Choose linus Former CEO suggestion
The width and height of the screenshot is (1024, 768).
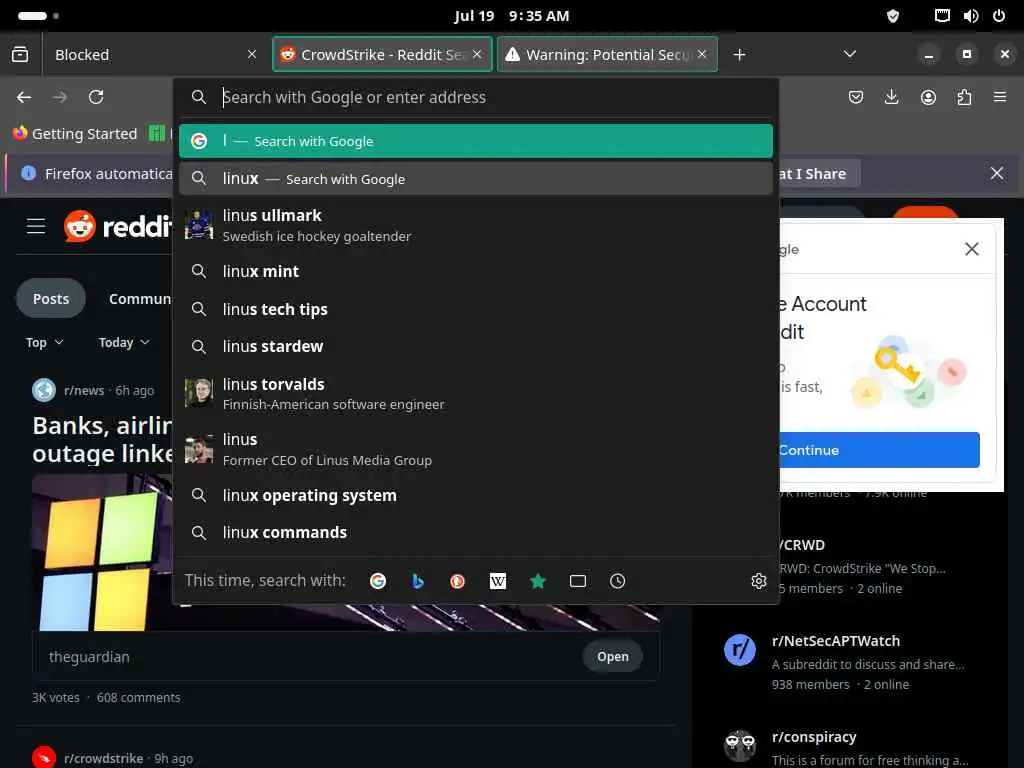pyautogui.click(x=476, y=449)
